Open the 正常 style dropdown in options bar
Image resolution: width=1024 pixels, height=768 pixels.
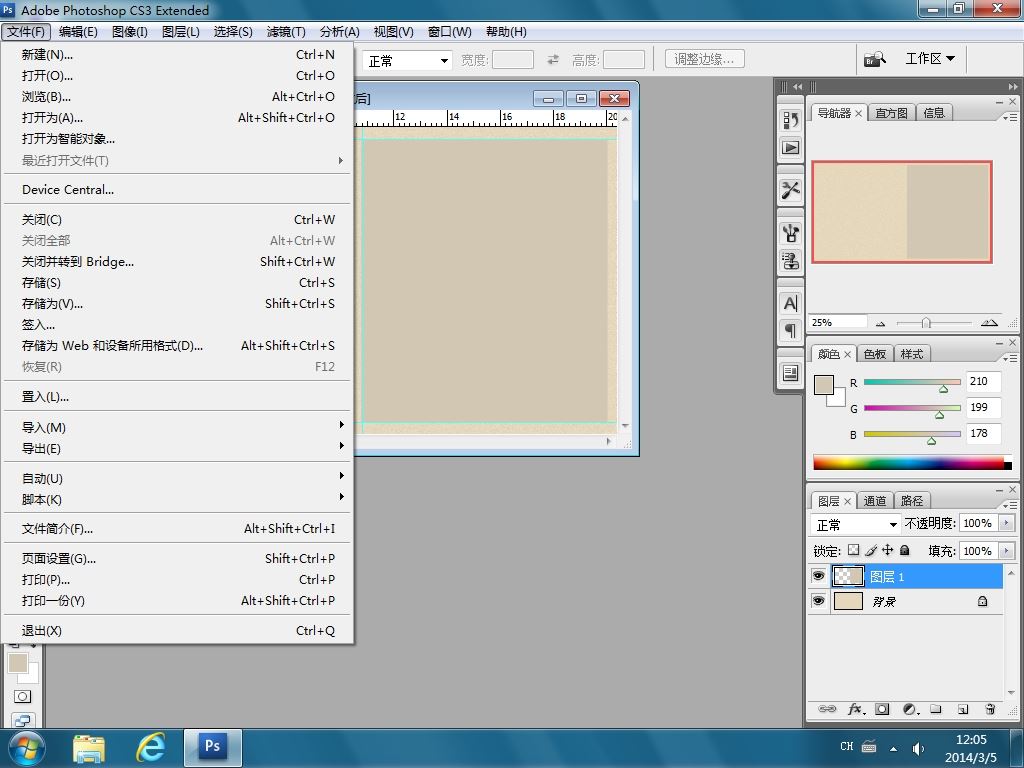tap(408, 61)
